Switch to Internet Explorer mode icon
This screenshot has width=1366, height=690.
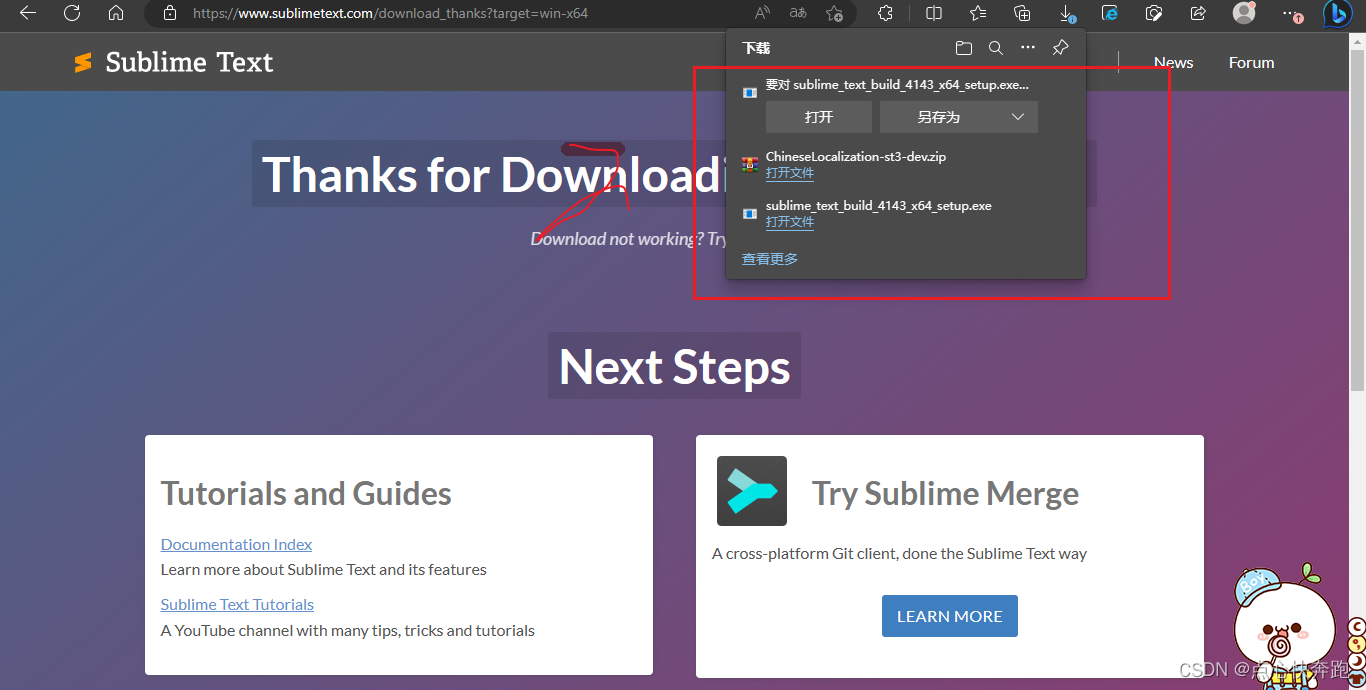tap(1110, 13)
